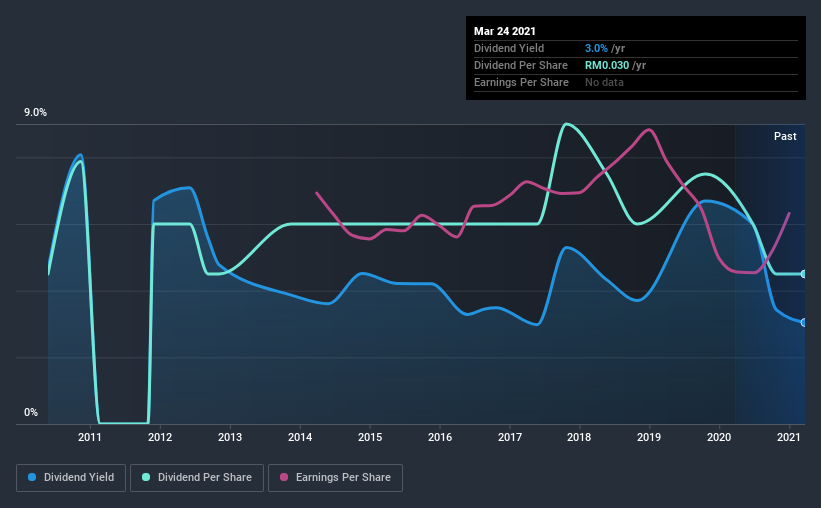The width and height of the screenshot is (821, 508).
Task: Click the teal Dividend Per Share endpoint marker
Action: click(x=804, y=274)
